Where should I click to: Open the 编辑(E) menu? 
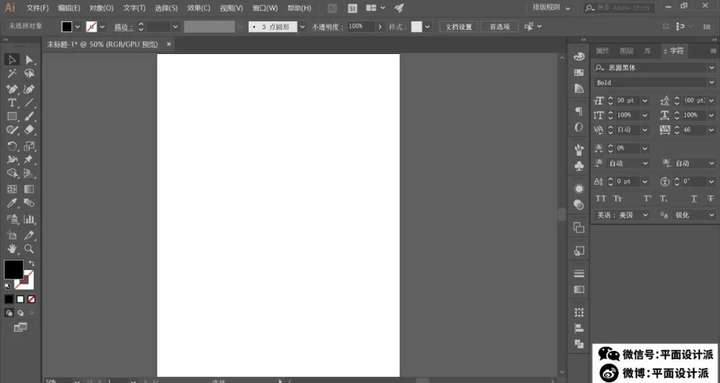[69, 8]
